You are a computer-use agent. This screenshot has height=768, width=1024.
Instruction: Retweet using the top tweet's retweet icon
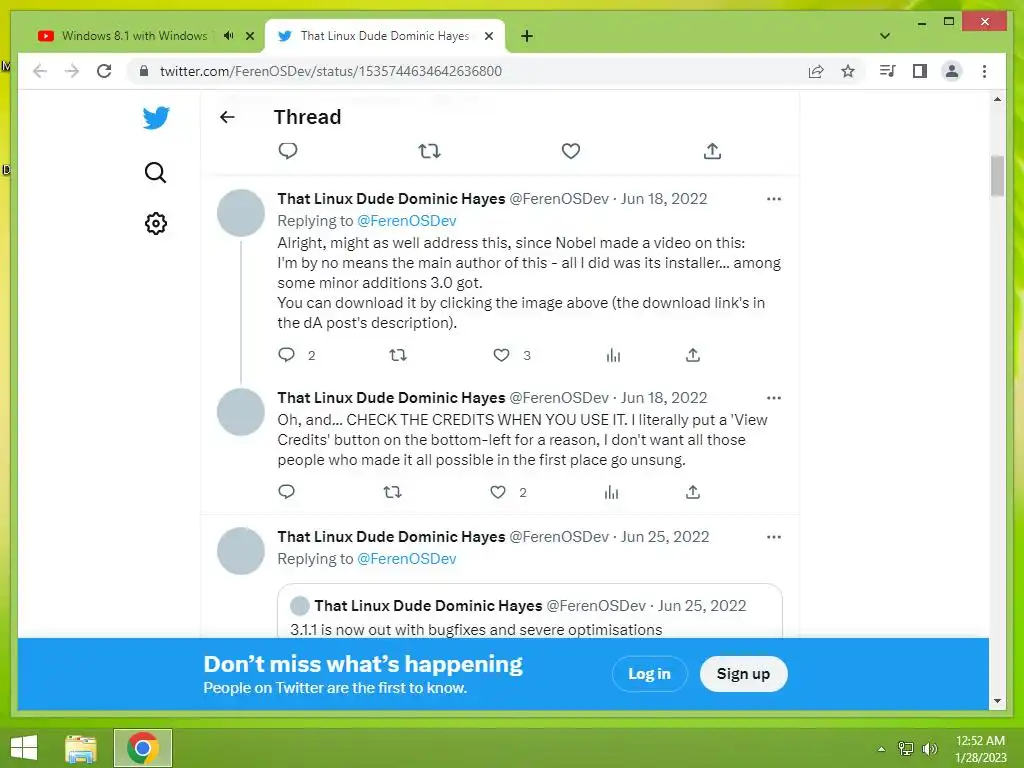(x=429, y=151)
